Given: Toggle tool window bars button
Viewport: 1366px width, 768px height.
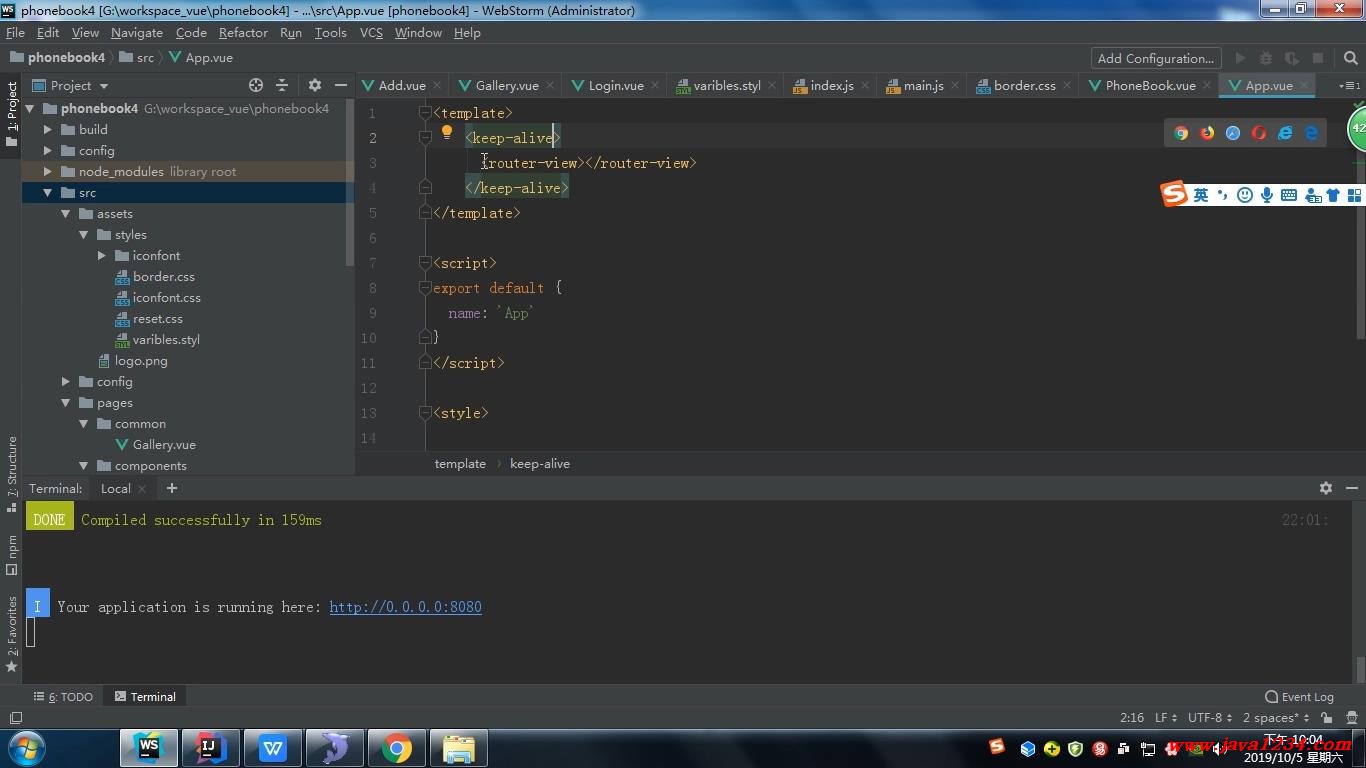Looking at the screenshot, I should [x=15, y=718].
